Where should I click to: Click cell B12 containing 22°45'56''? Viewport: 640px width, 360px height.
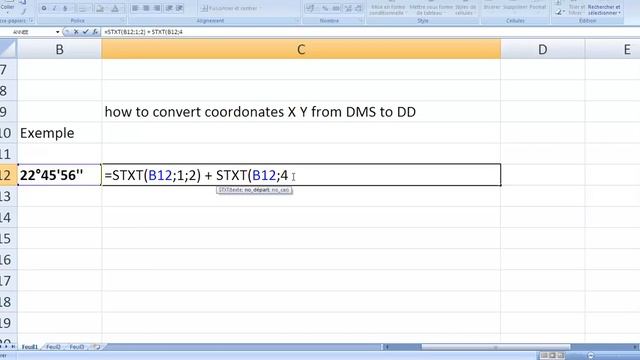[60, 175]
